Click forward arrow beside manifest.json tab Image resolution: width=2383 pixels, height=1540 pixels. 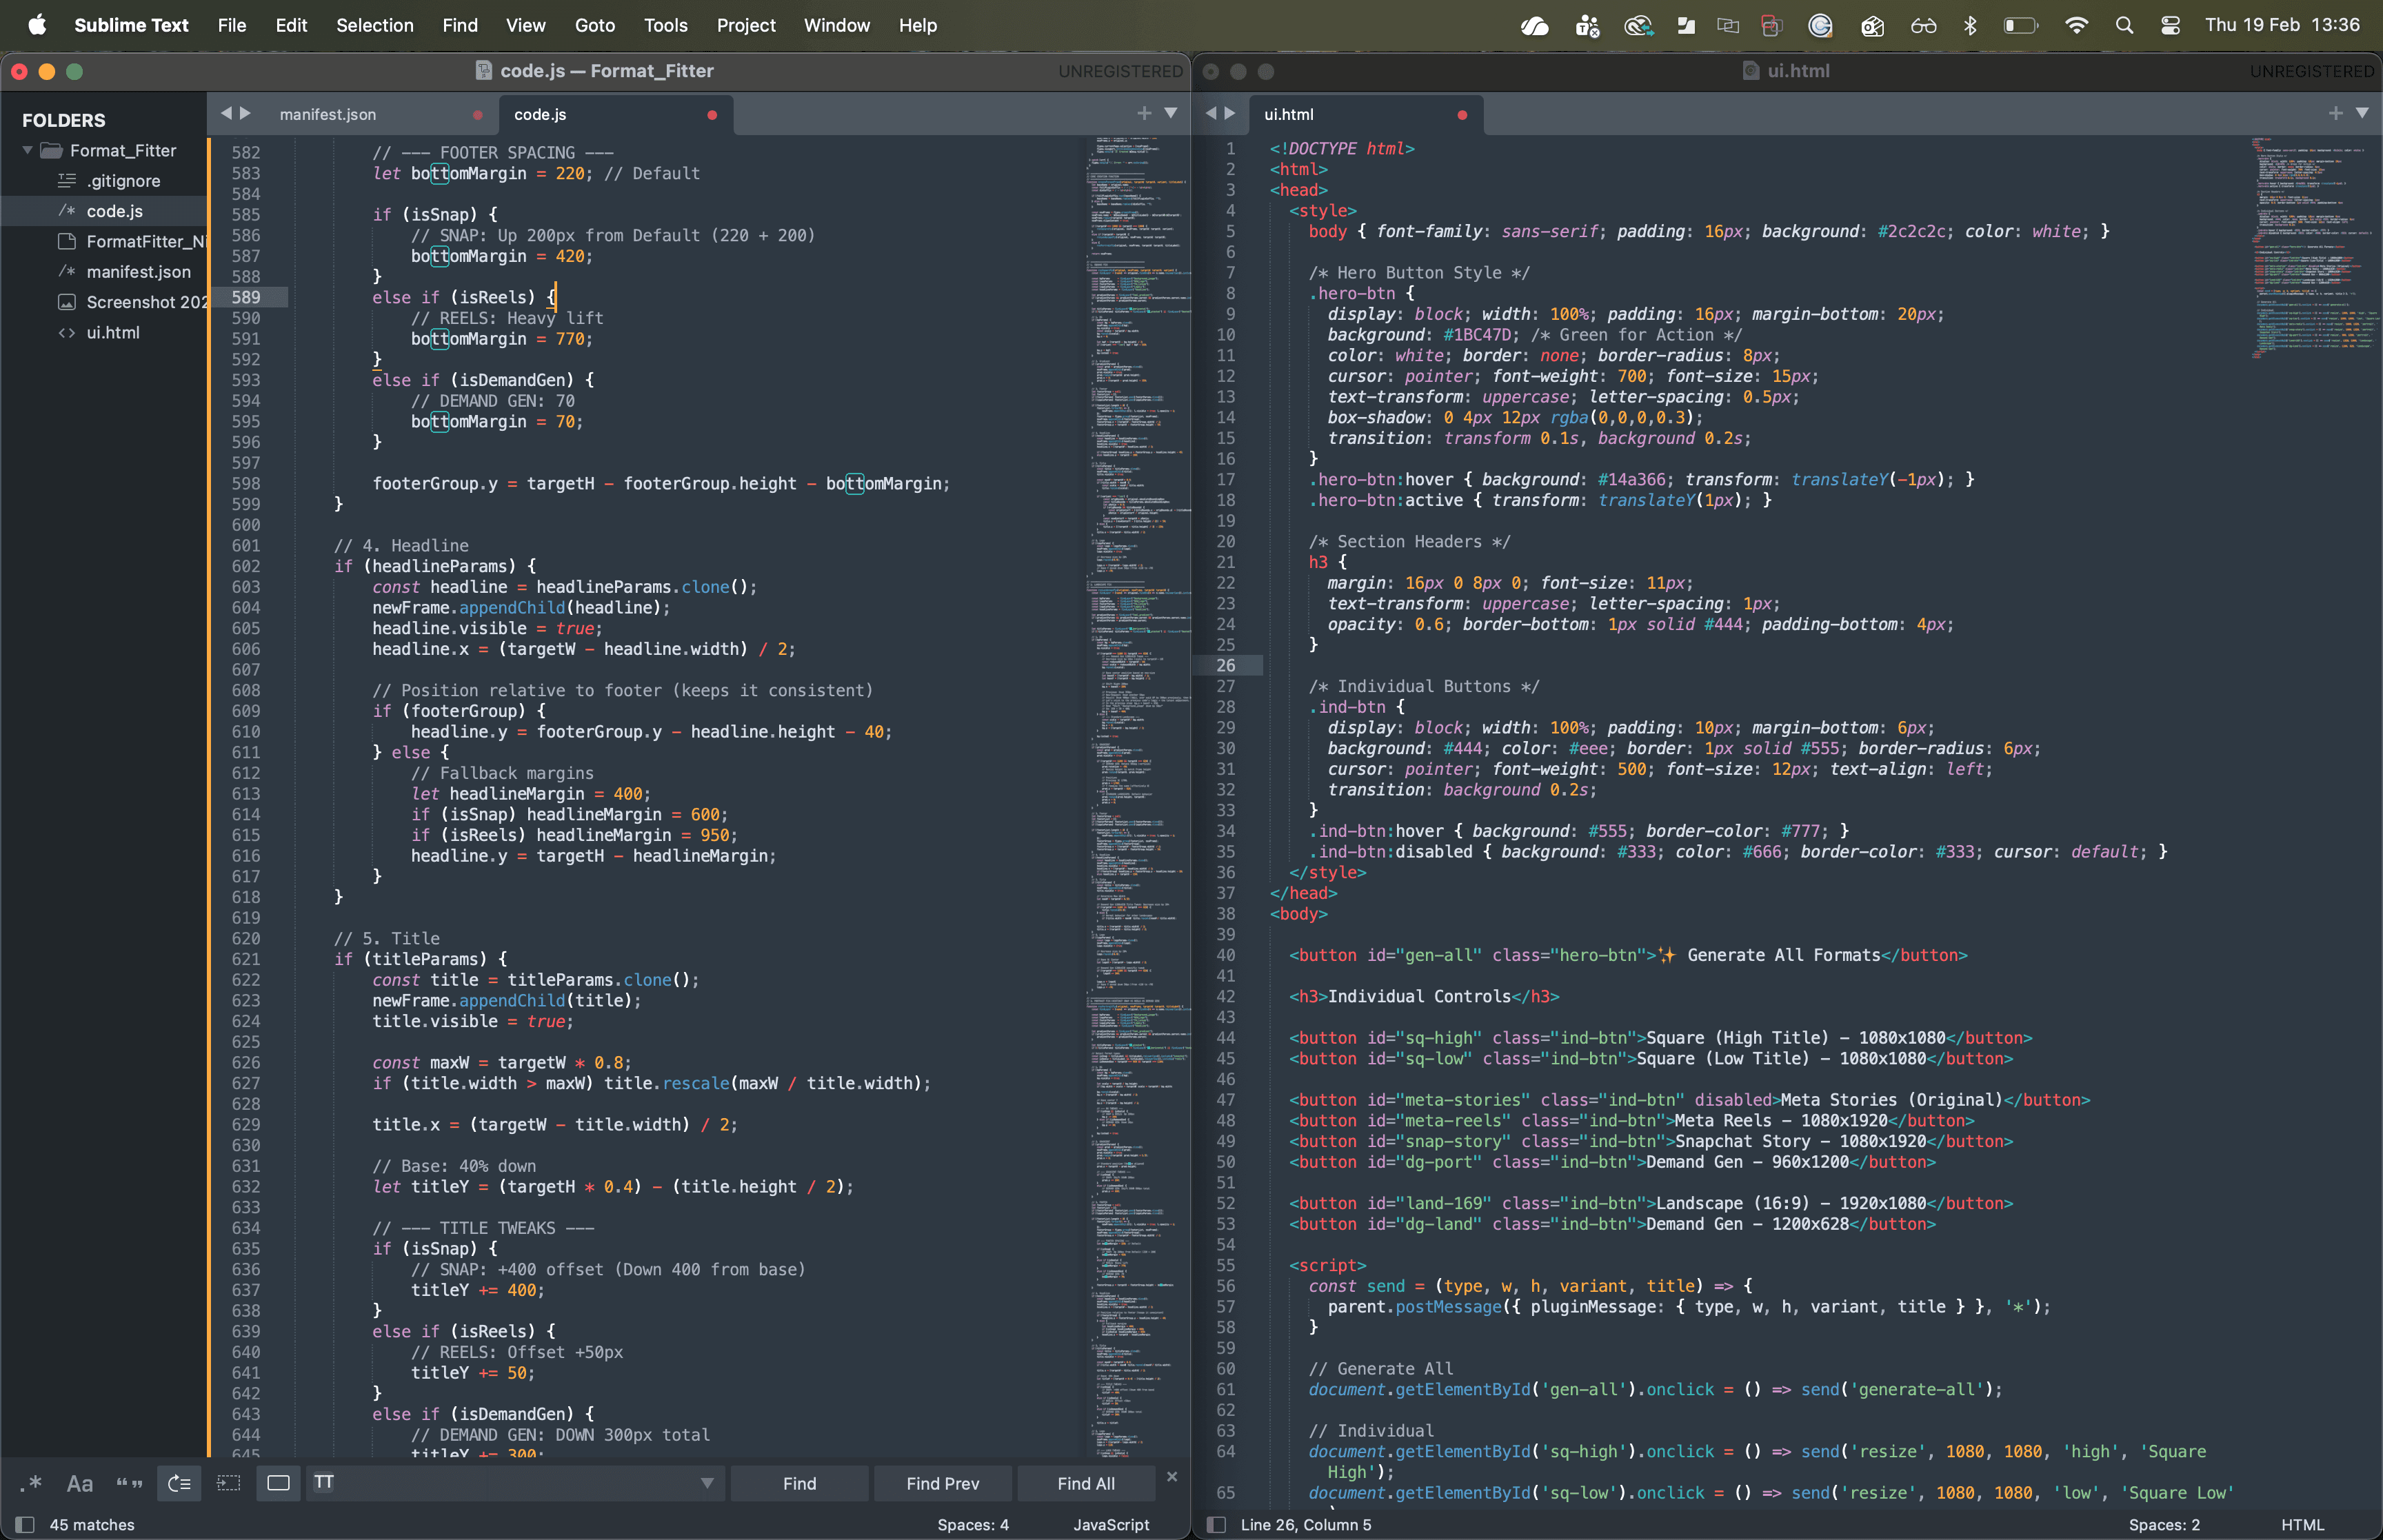click(x=245, y=113)
